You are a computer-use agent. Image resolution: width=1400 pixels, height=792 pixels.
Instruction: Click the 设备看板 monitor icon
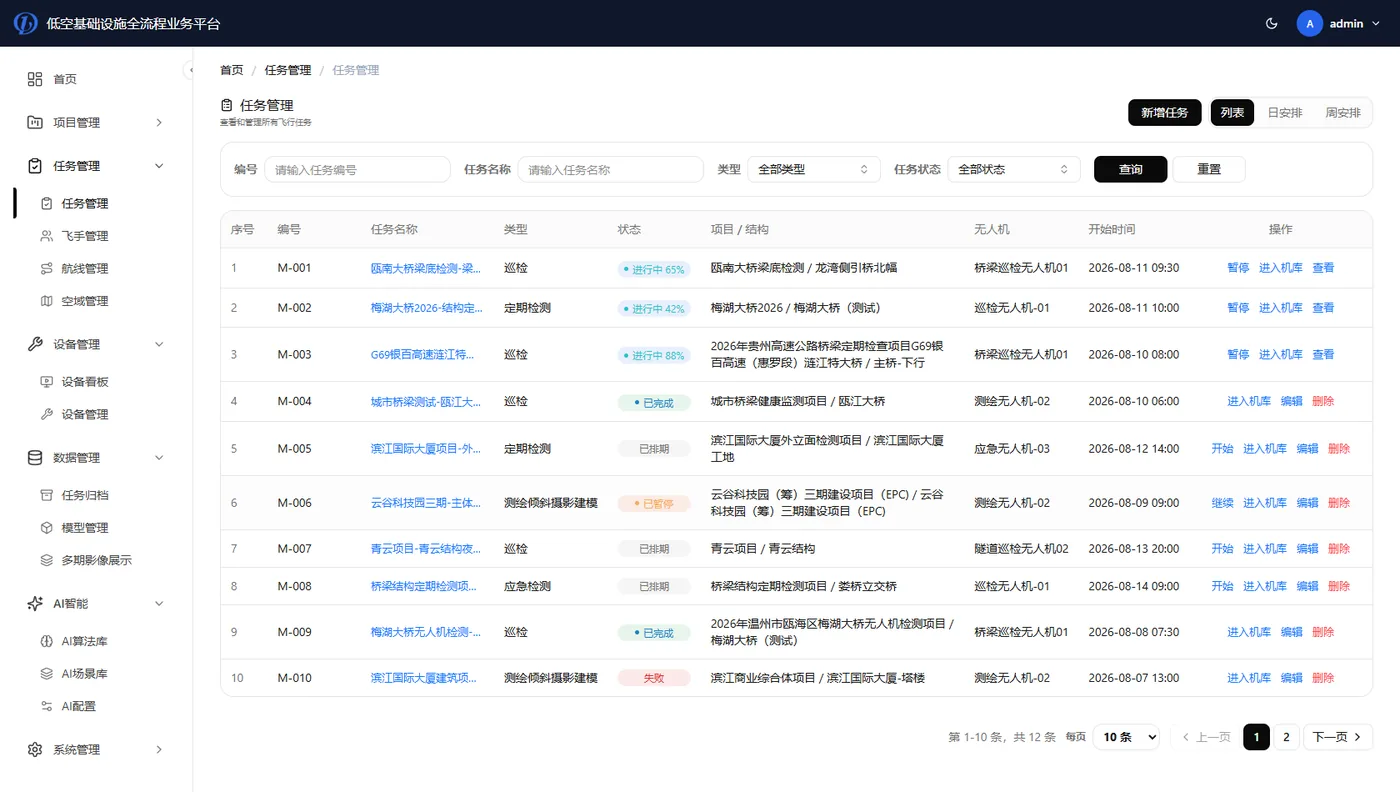click(x=46, y=381)
